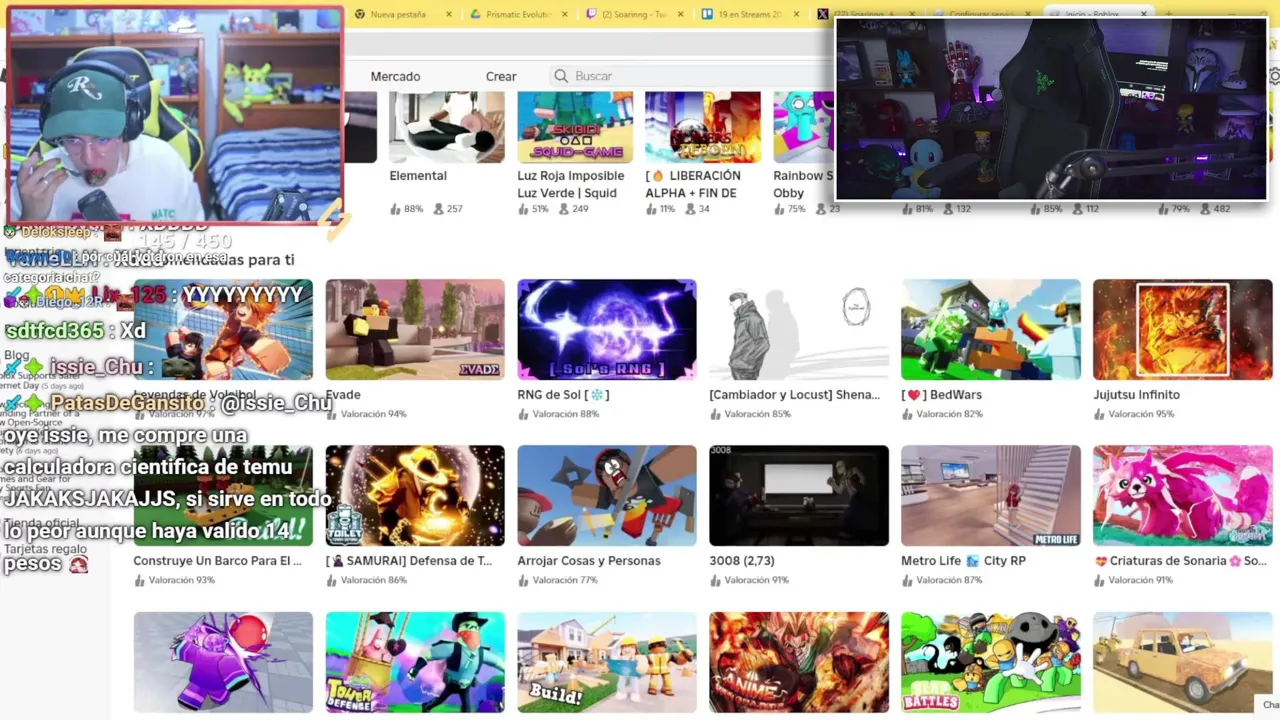Viewport: 1280px width, 720px height.
Task: Open the Arrojar Cosas y Personas thumbnail
Action: pyautogui.click(x=607, y=496)
